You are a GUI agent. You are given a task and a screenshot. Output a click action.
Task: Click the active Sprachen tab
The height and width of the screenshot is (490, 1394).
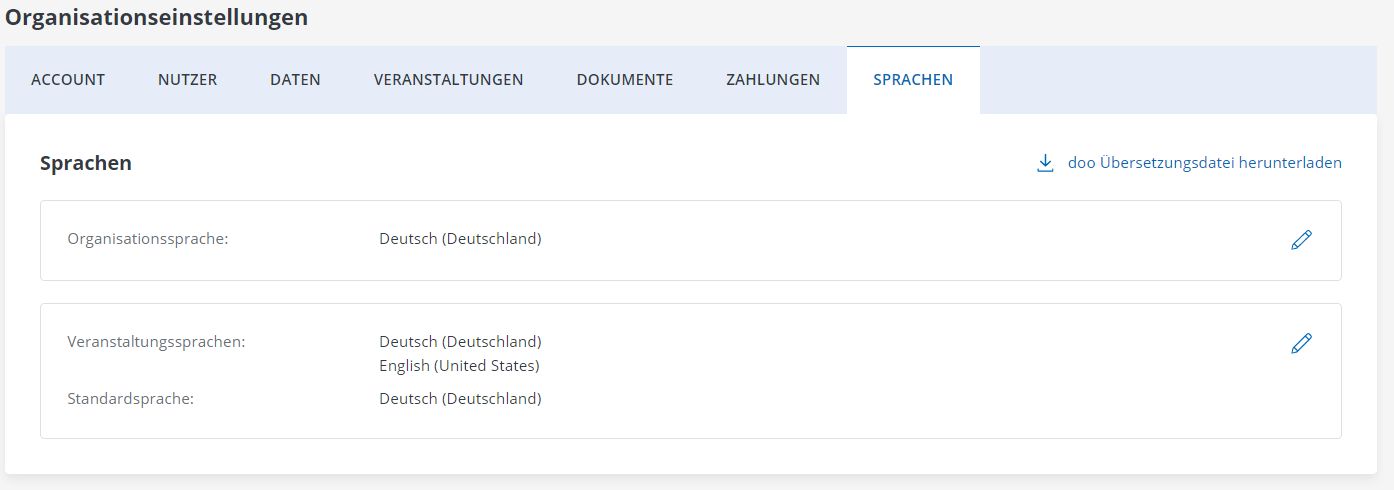(913, 80)
